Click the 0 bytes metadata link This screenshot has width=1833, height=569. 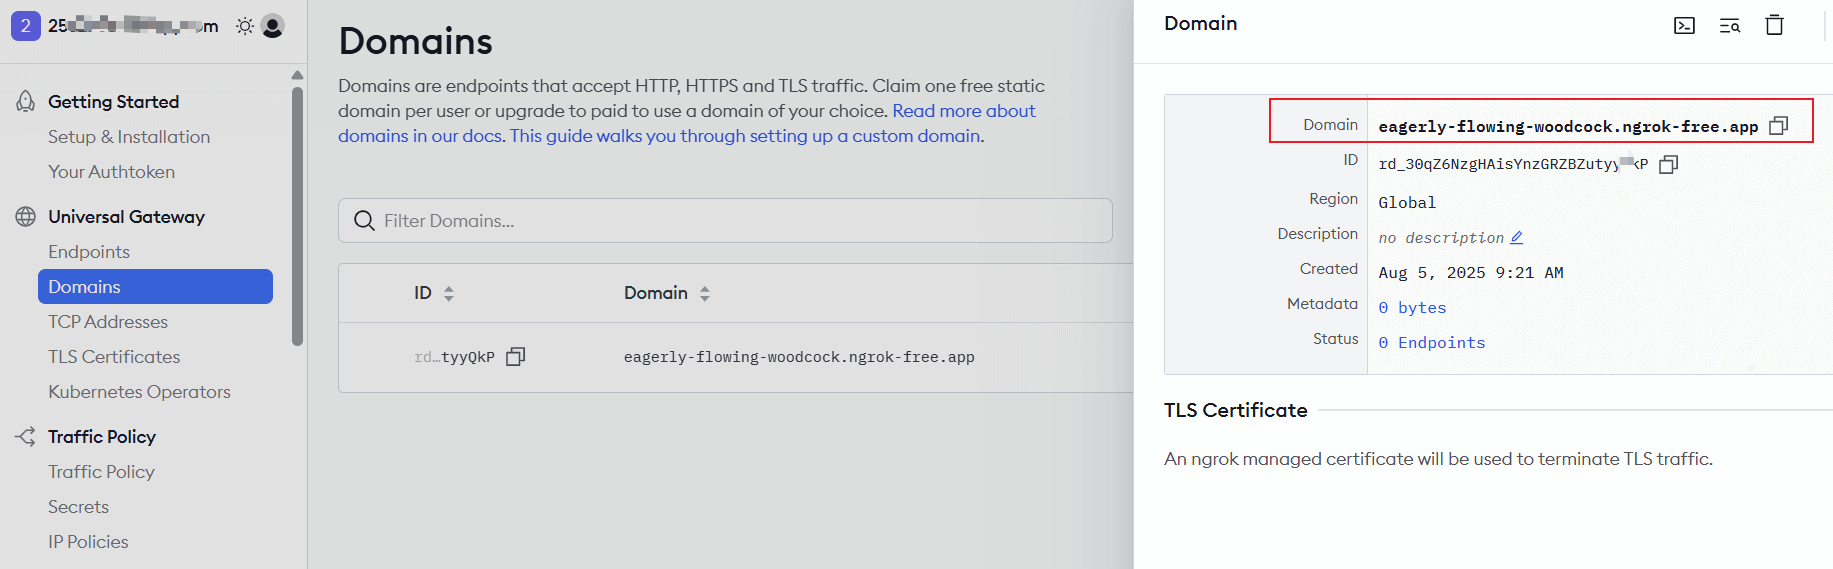(x=1412, y=308)
